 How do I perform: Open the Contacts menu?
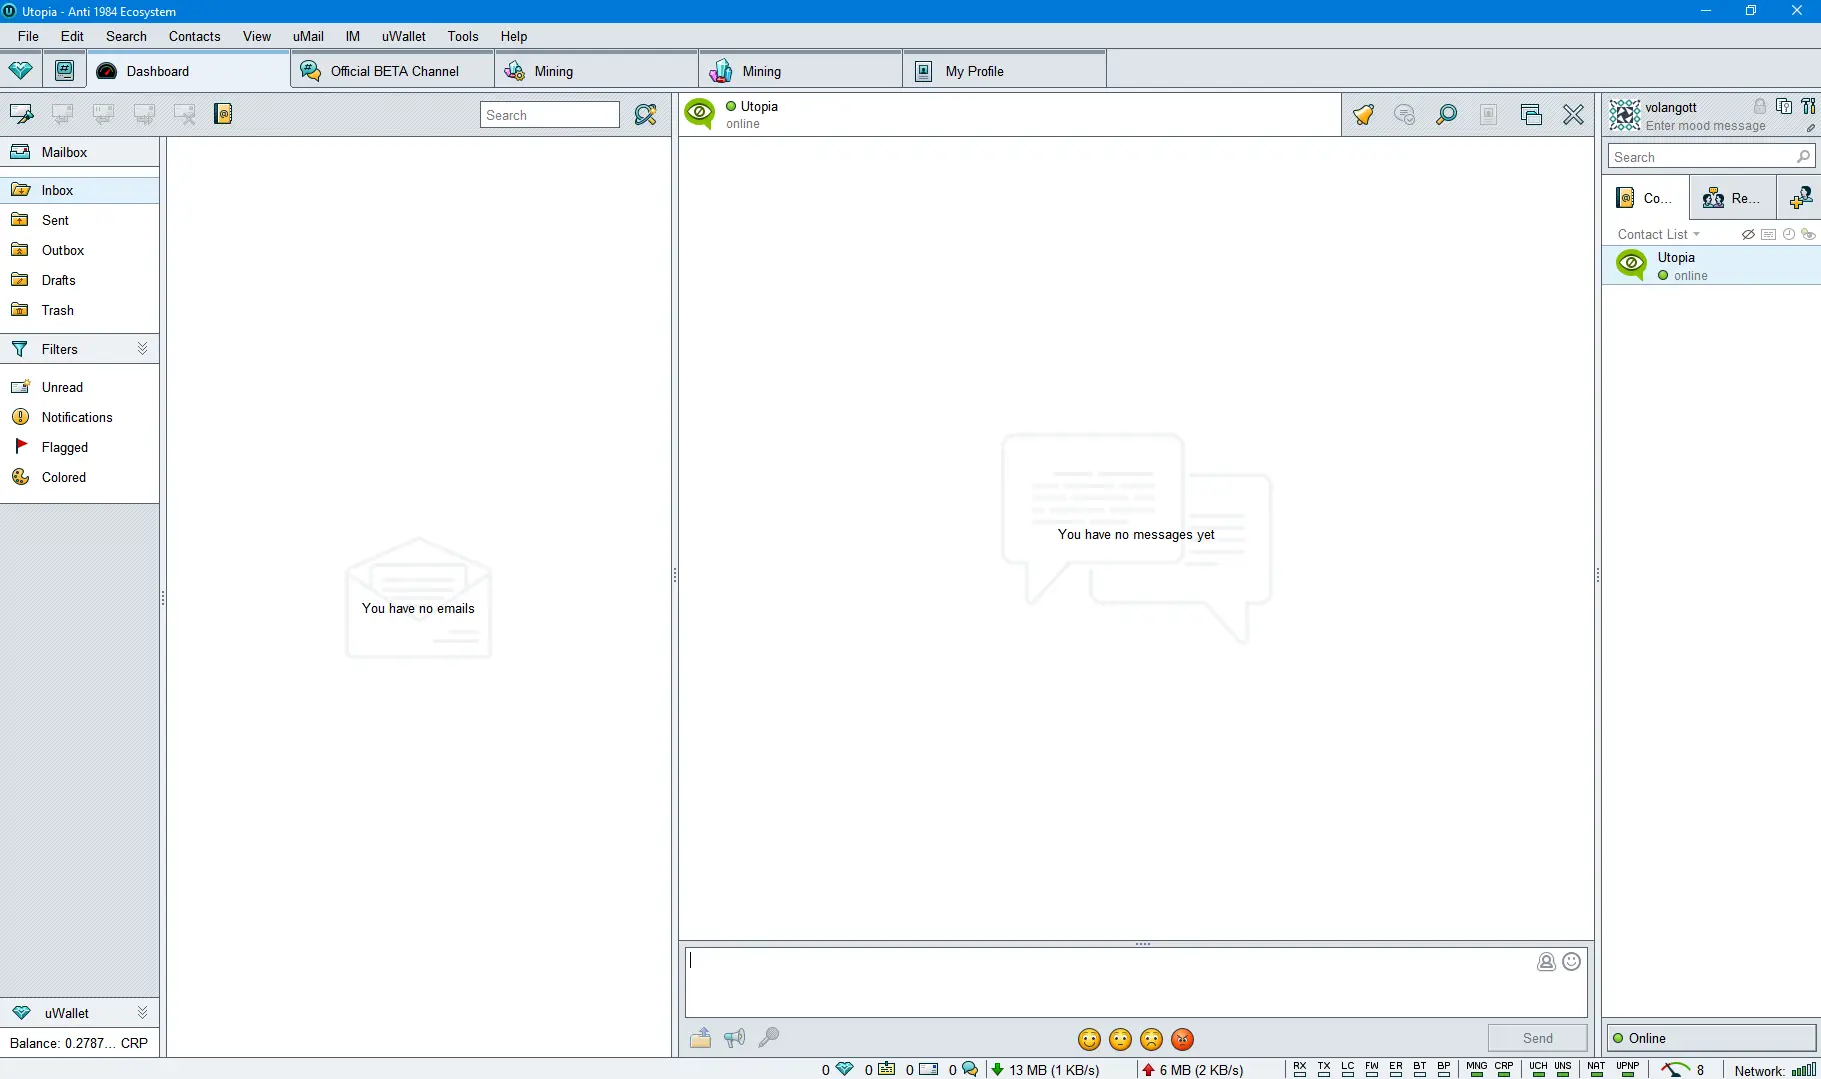194,36
